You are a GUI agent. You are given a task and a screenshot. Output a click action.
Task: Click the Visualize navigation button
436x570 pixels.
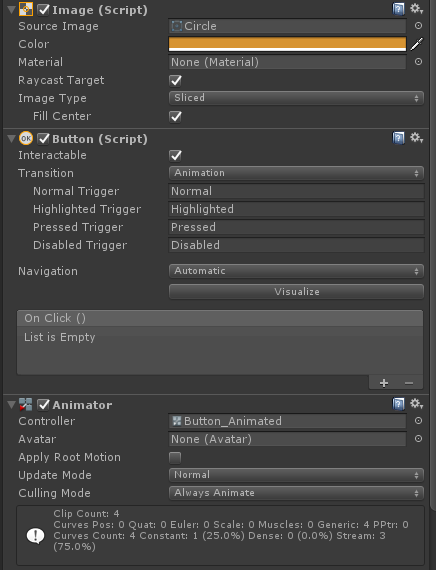[x=296, y=292]
